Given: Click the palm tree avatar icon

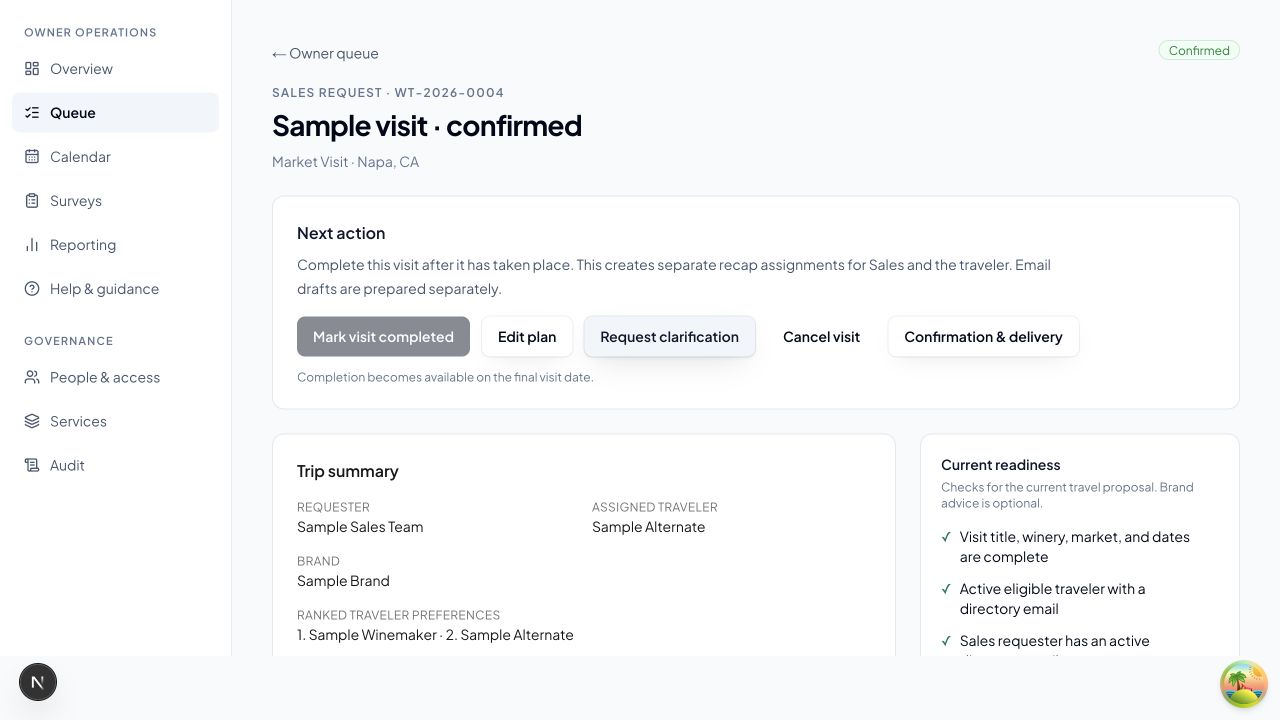Looking at the screenshot, I should 1244,685.
